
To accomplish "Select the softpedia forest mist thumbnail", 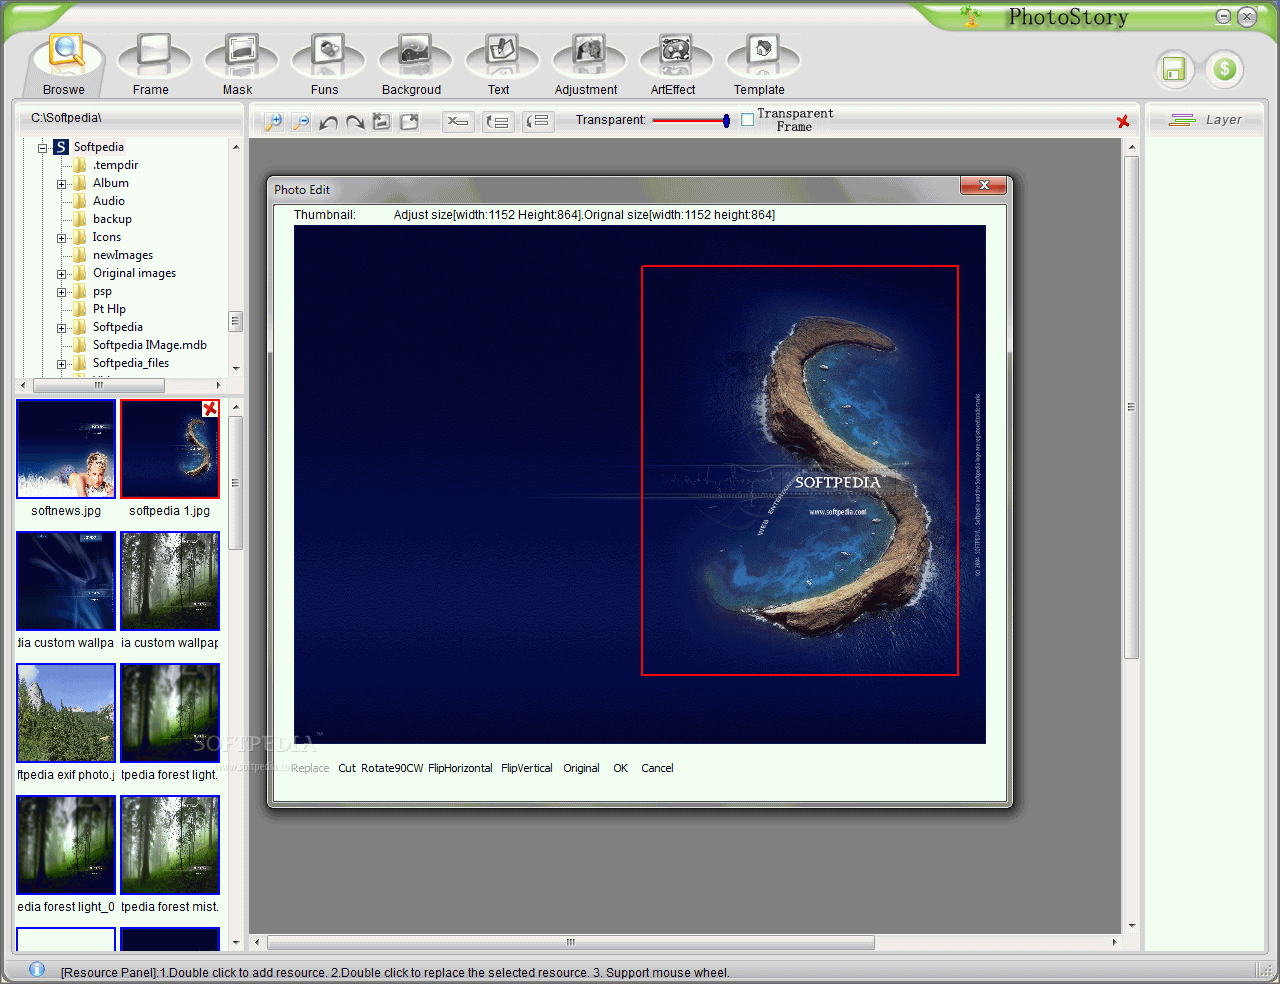I will tap(170, 845).
